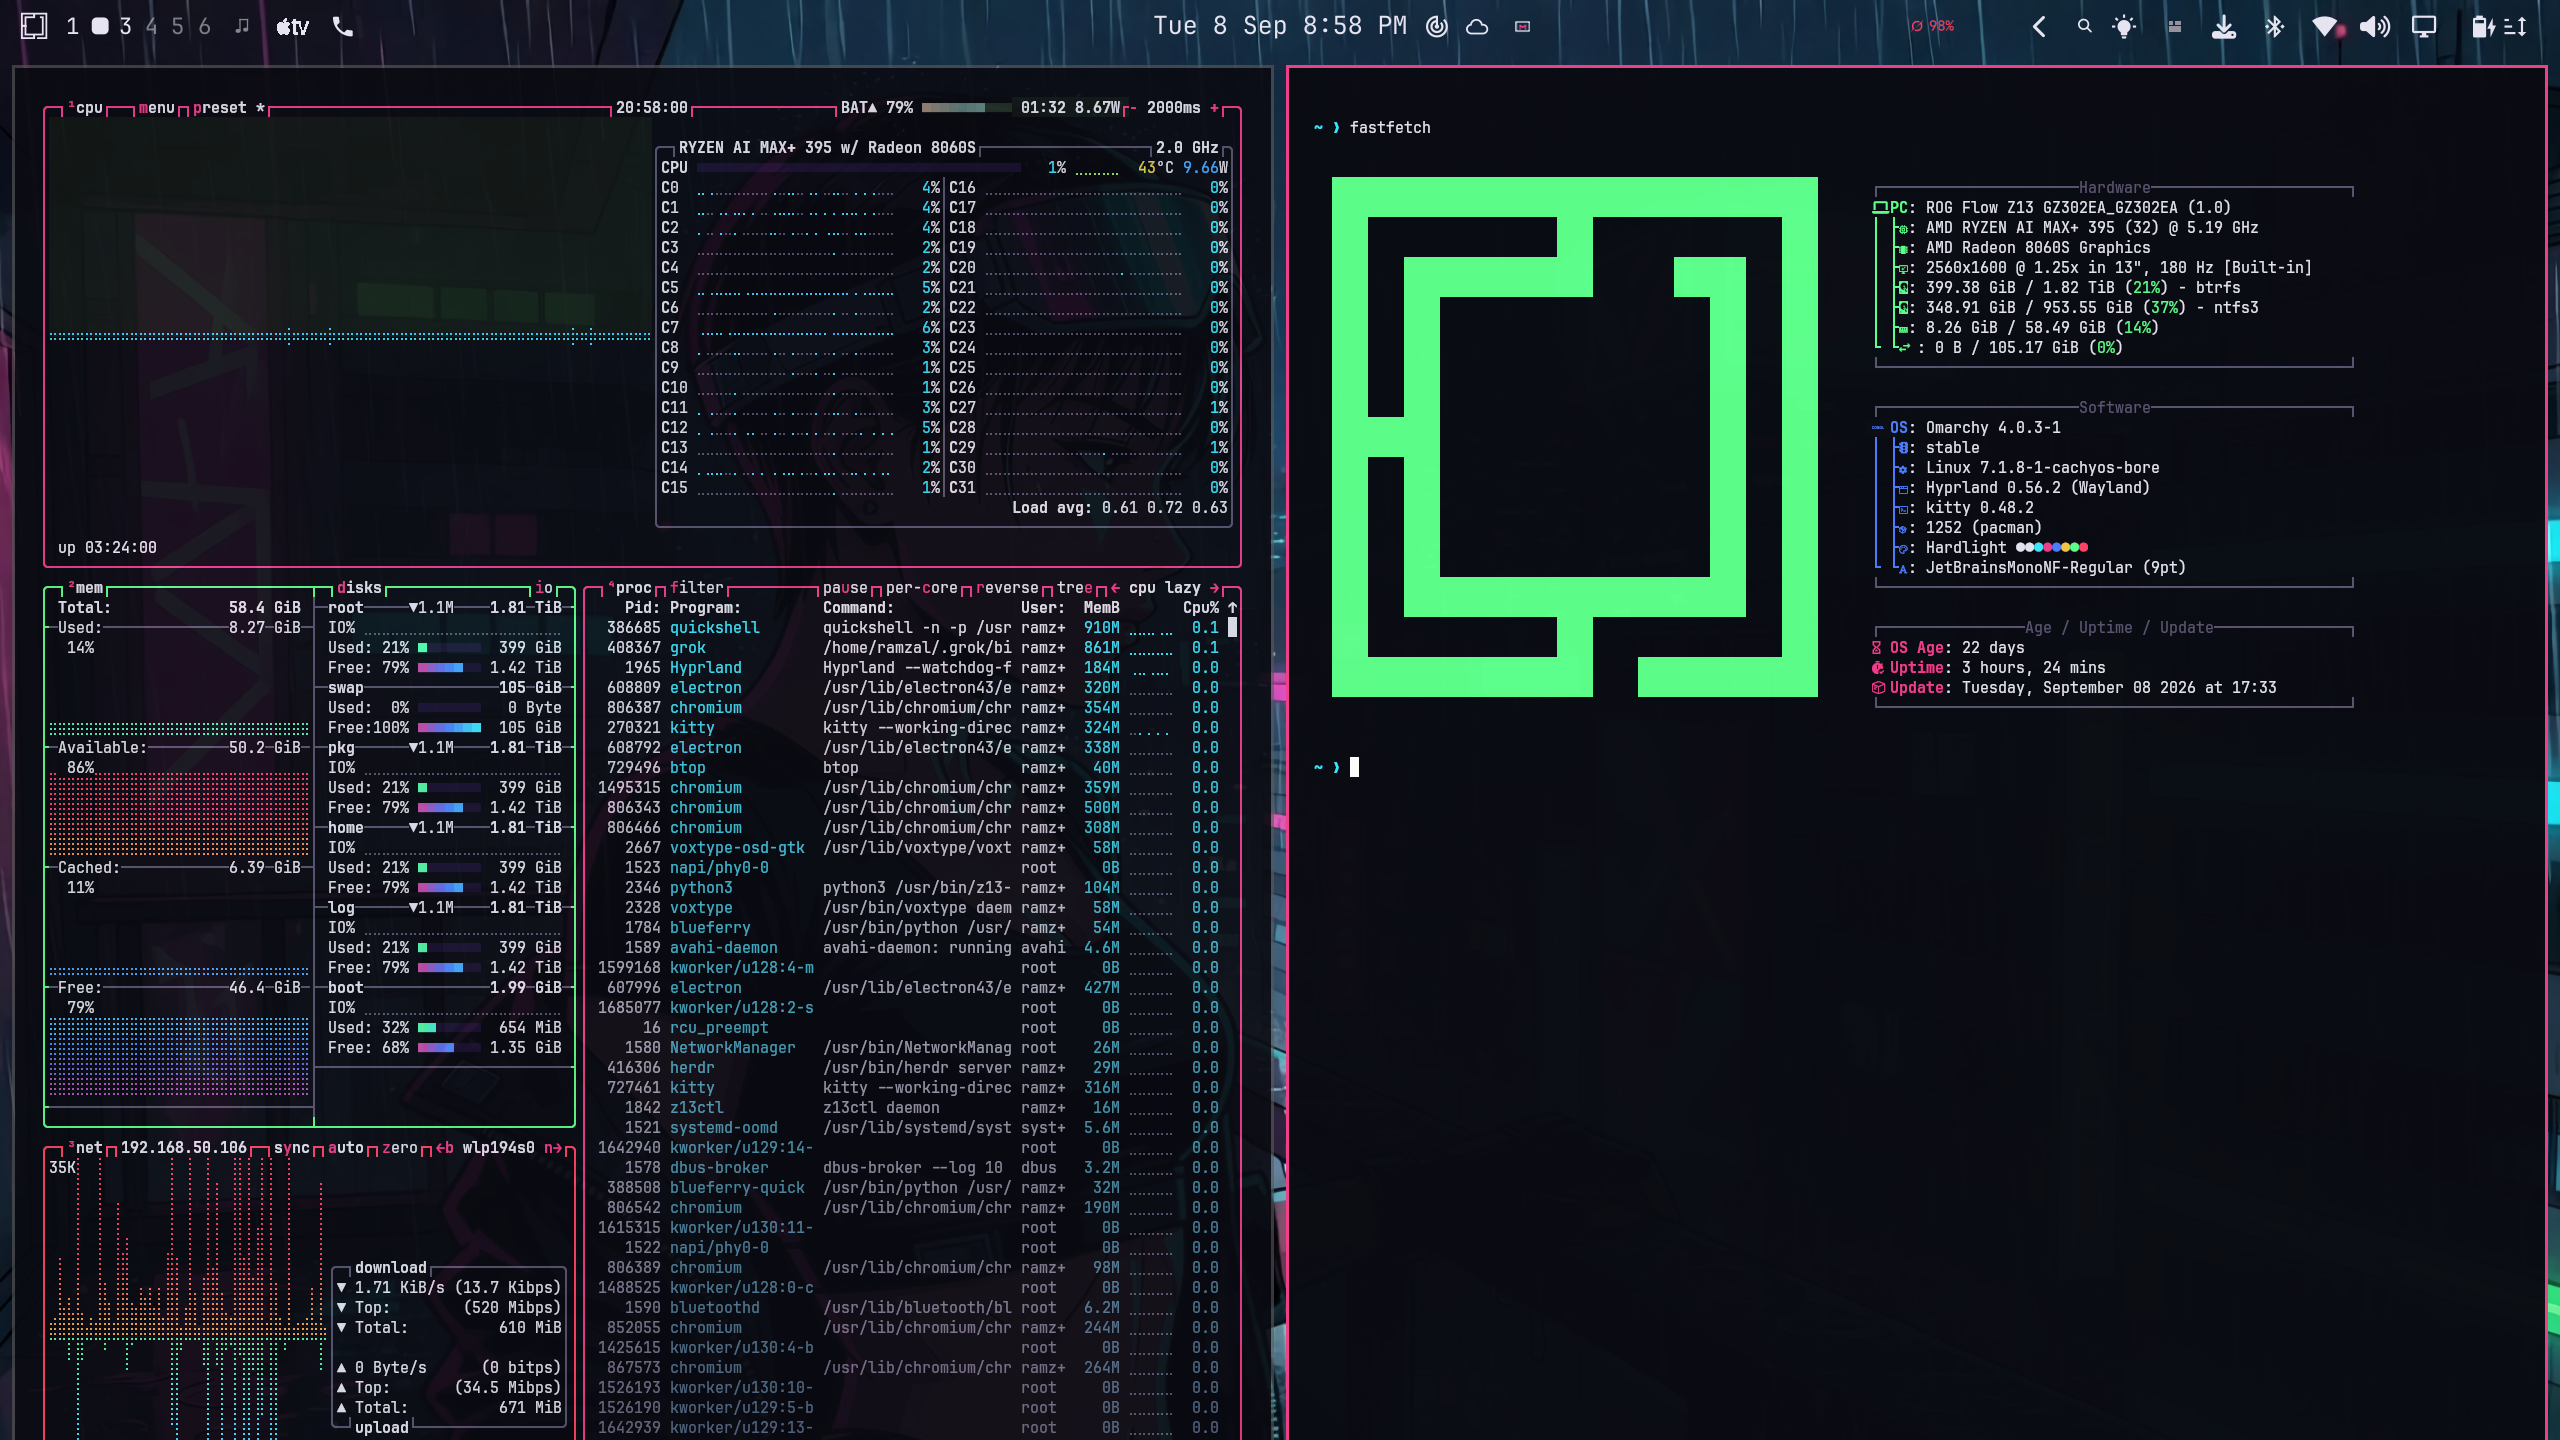Image resolution: width=2560 pixels, height=1440 pixels.
Task: Expand the tray with the left chevron
Action: click(2039, 27)
